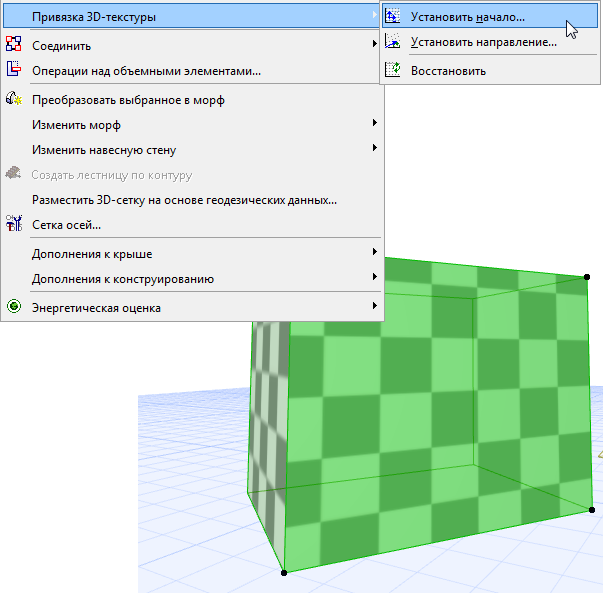
Task: Click the bottom-right corner node of the box
Action: 592,510
